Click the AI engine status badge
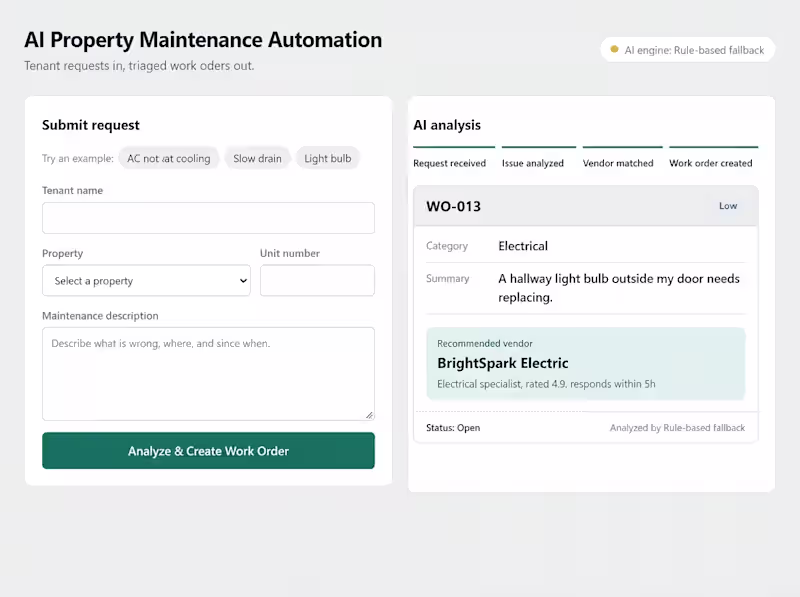 (x=688, y=50)
